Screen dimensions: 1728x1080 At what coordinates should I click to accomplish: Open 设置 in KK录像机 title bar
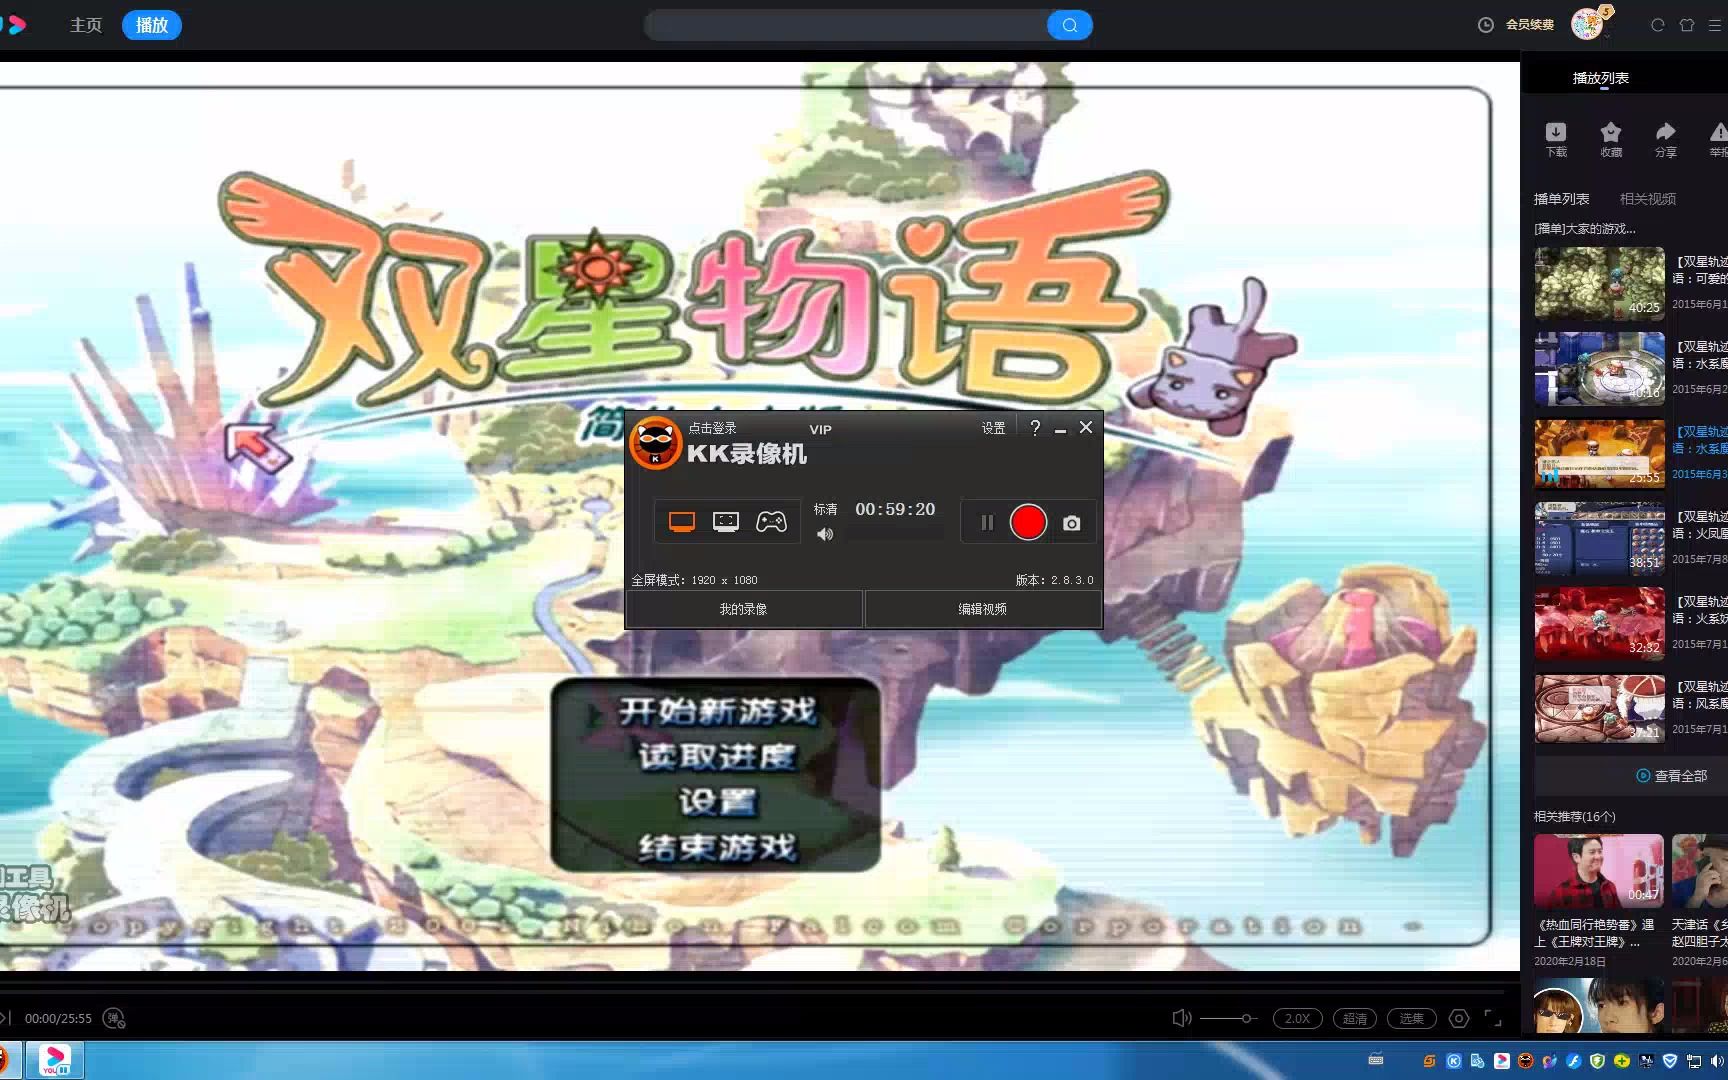993,428
